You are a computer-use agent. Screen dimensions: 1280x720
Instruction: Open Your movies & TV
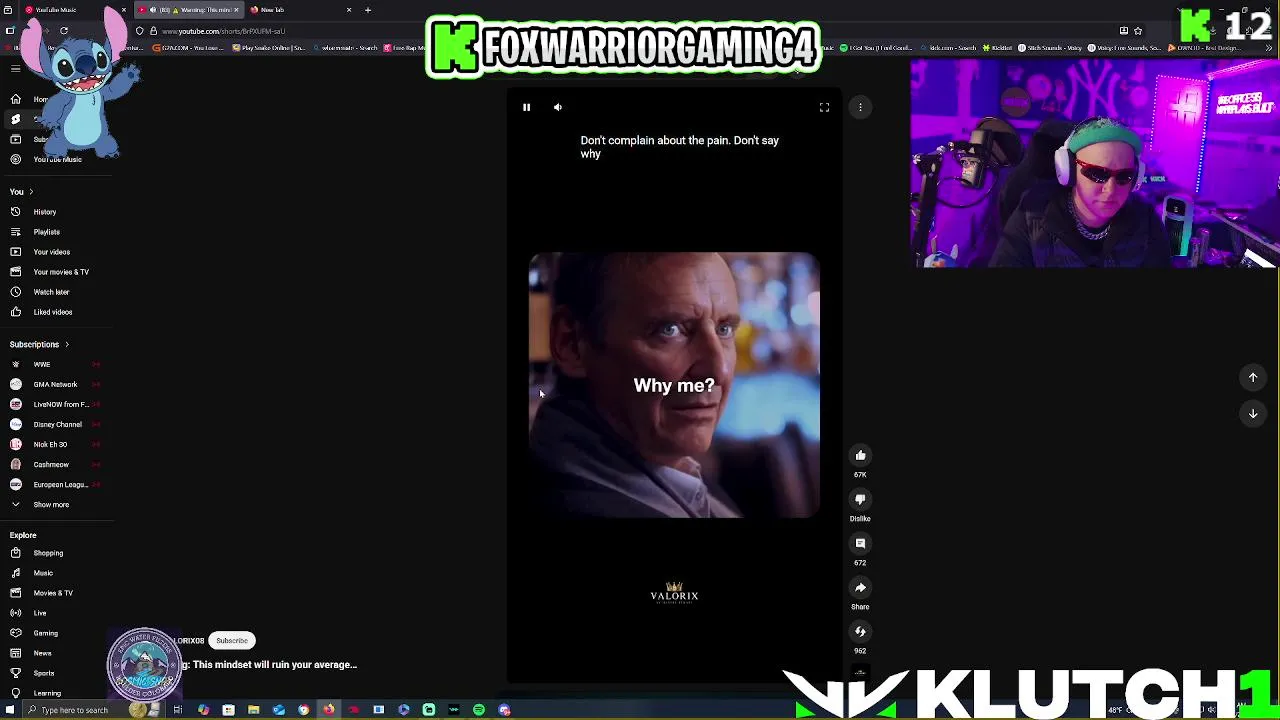(61, 272)
